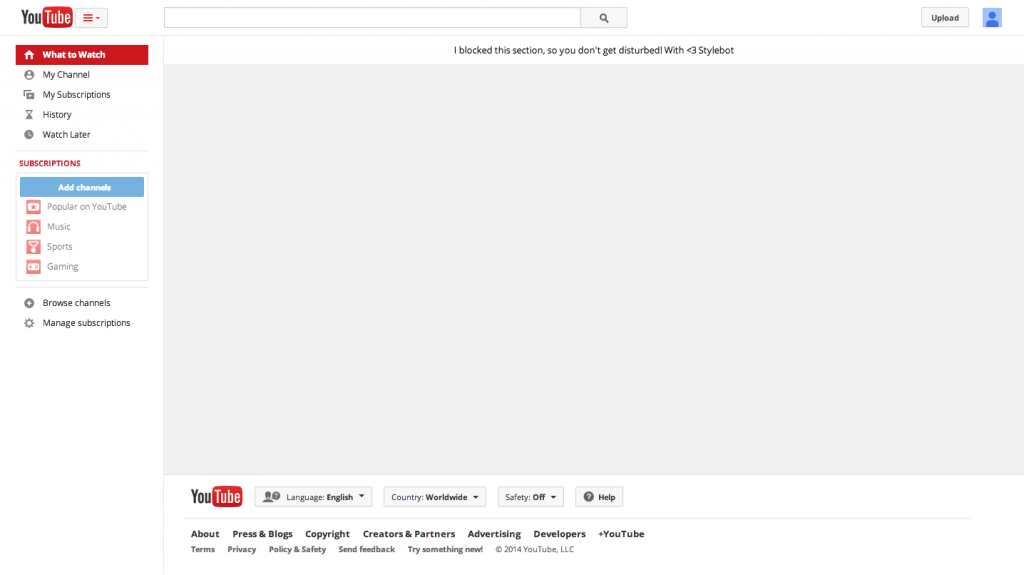
Task: Open the Copyright footer link
Action: point(327,534)
